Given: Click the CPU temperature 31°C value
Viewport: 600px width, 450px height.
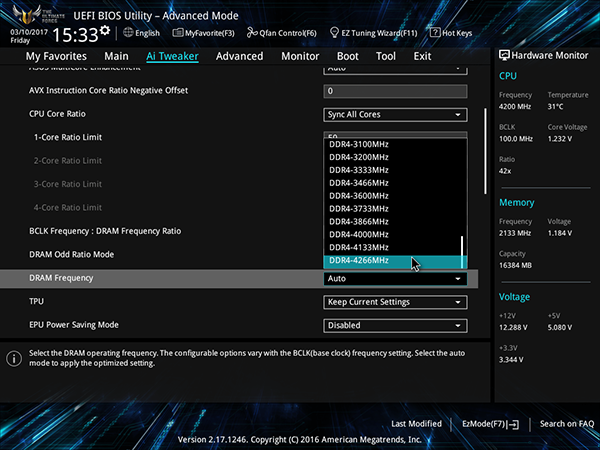Looking at the screenshot, I should (x=555, y=107).
